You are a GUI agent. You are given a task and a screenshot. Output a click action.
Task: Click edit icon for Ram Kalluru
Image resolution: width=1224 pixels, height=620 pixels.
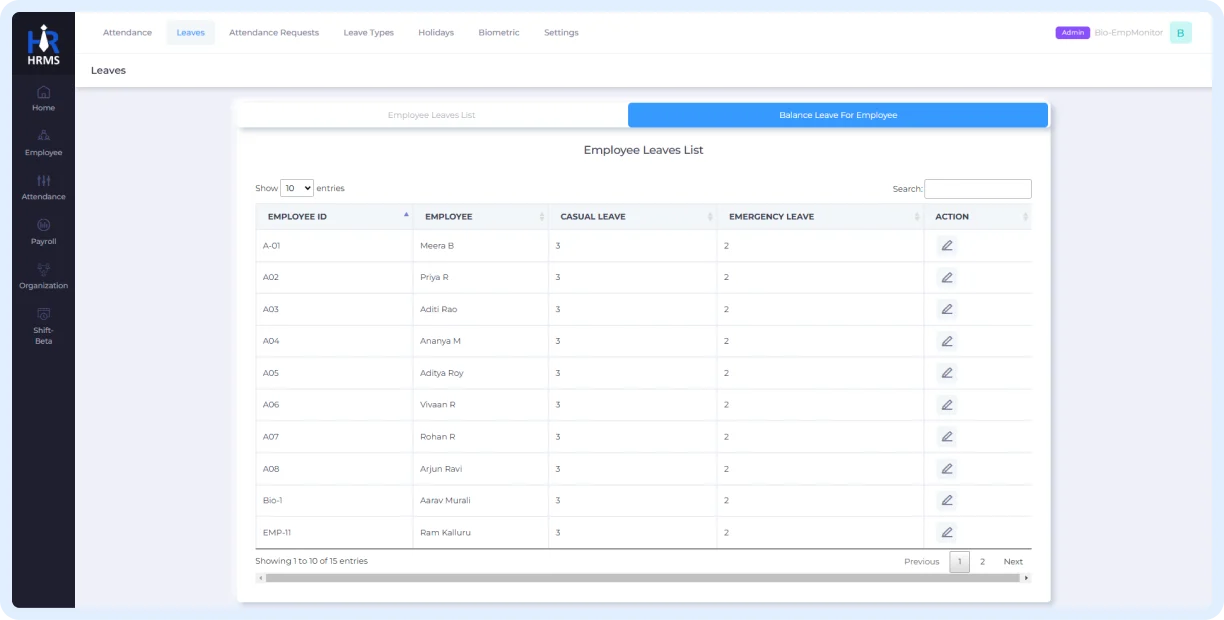point(946,532)
